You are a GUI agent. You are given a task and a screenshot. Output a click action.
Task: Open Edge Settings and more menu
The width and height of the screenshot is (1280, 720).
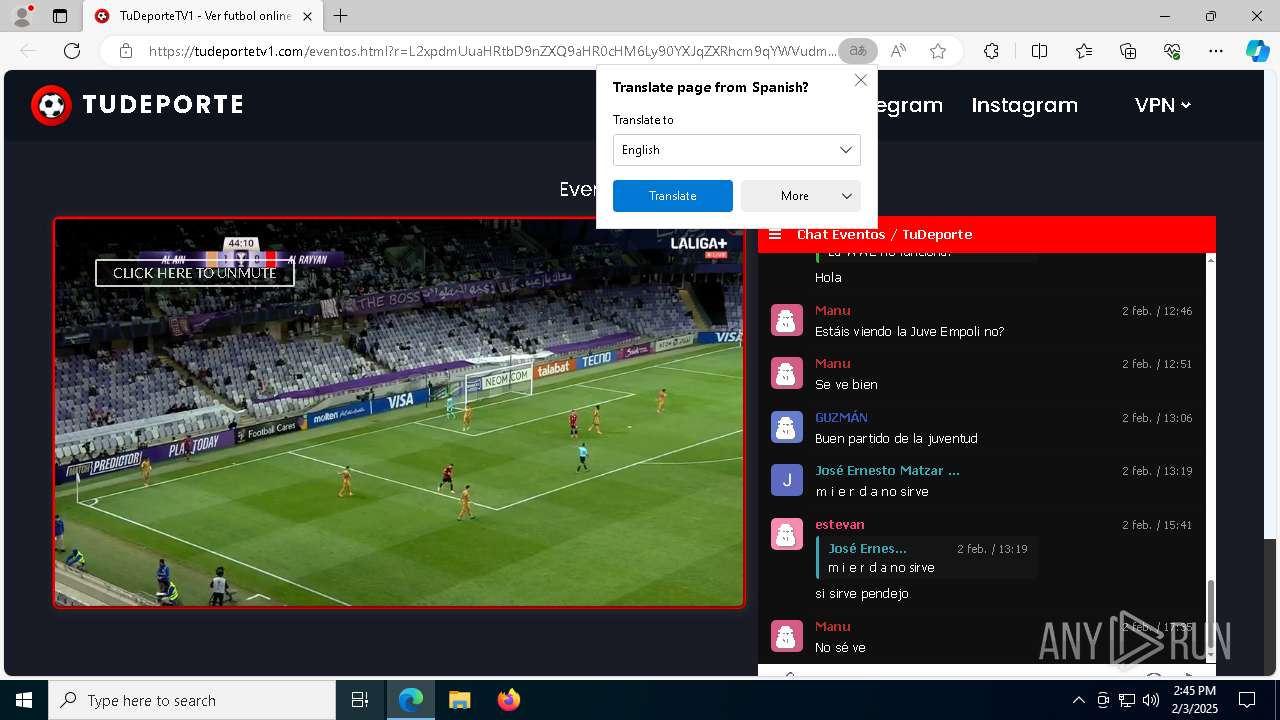[x=1216, y=51]
